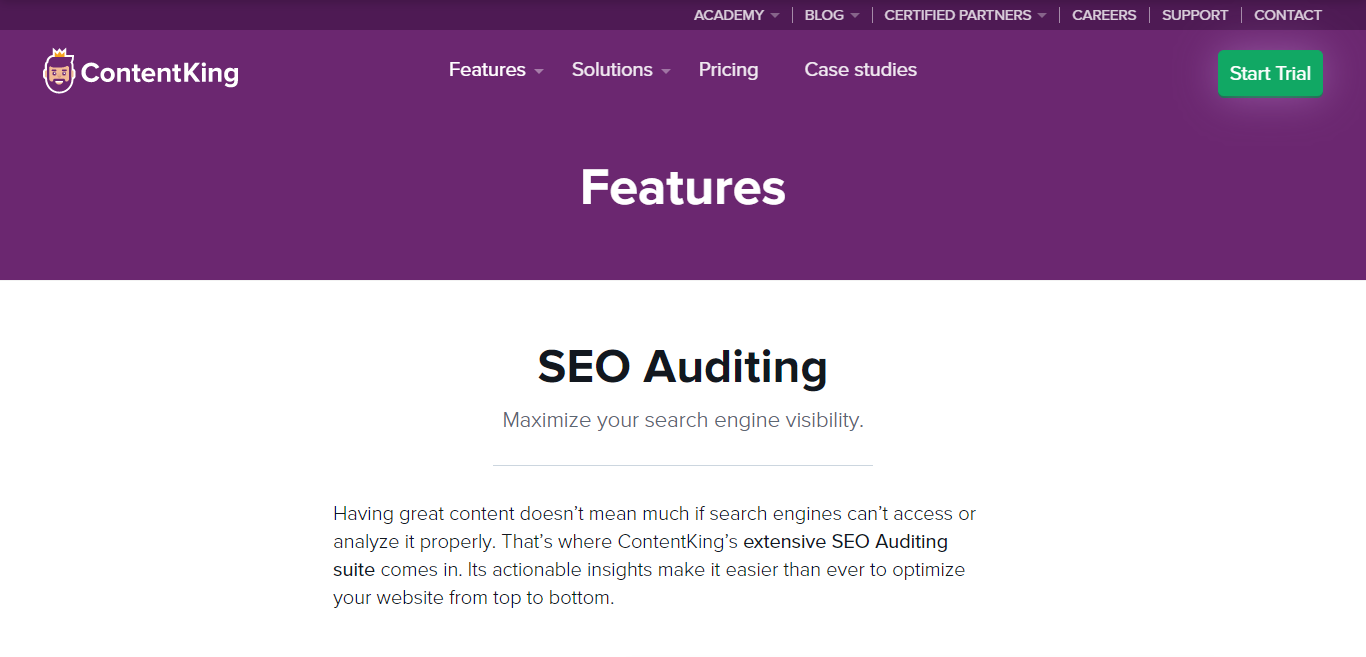Visit the Support link
Viewport: 1366px width, 657px height.
(x=1195, y=15)
